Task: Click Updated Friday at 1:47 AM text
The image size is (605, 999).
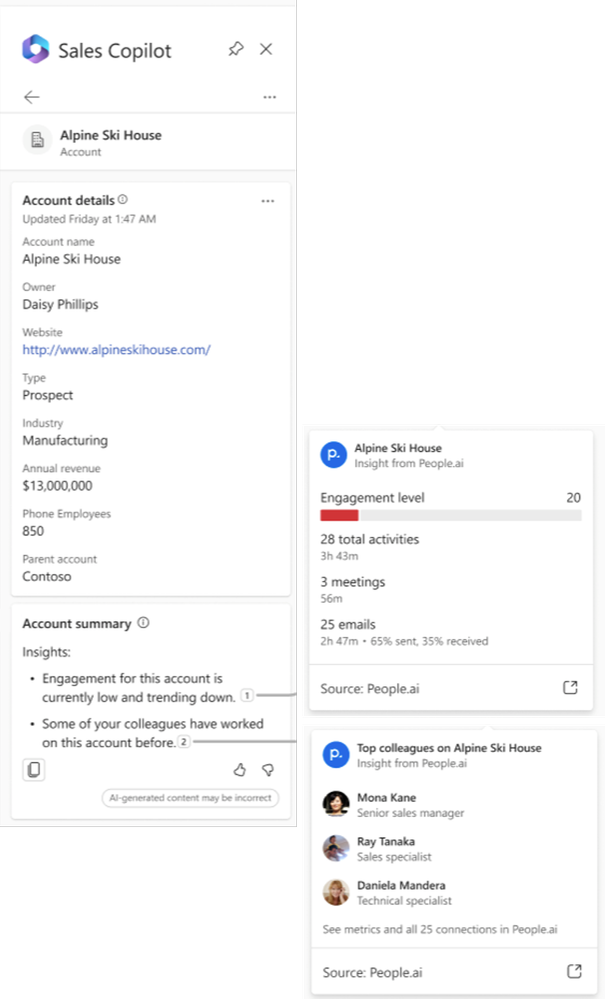Action: click(89, 219)
